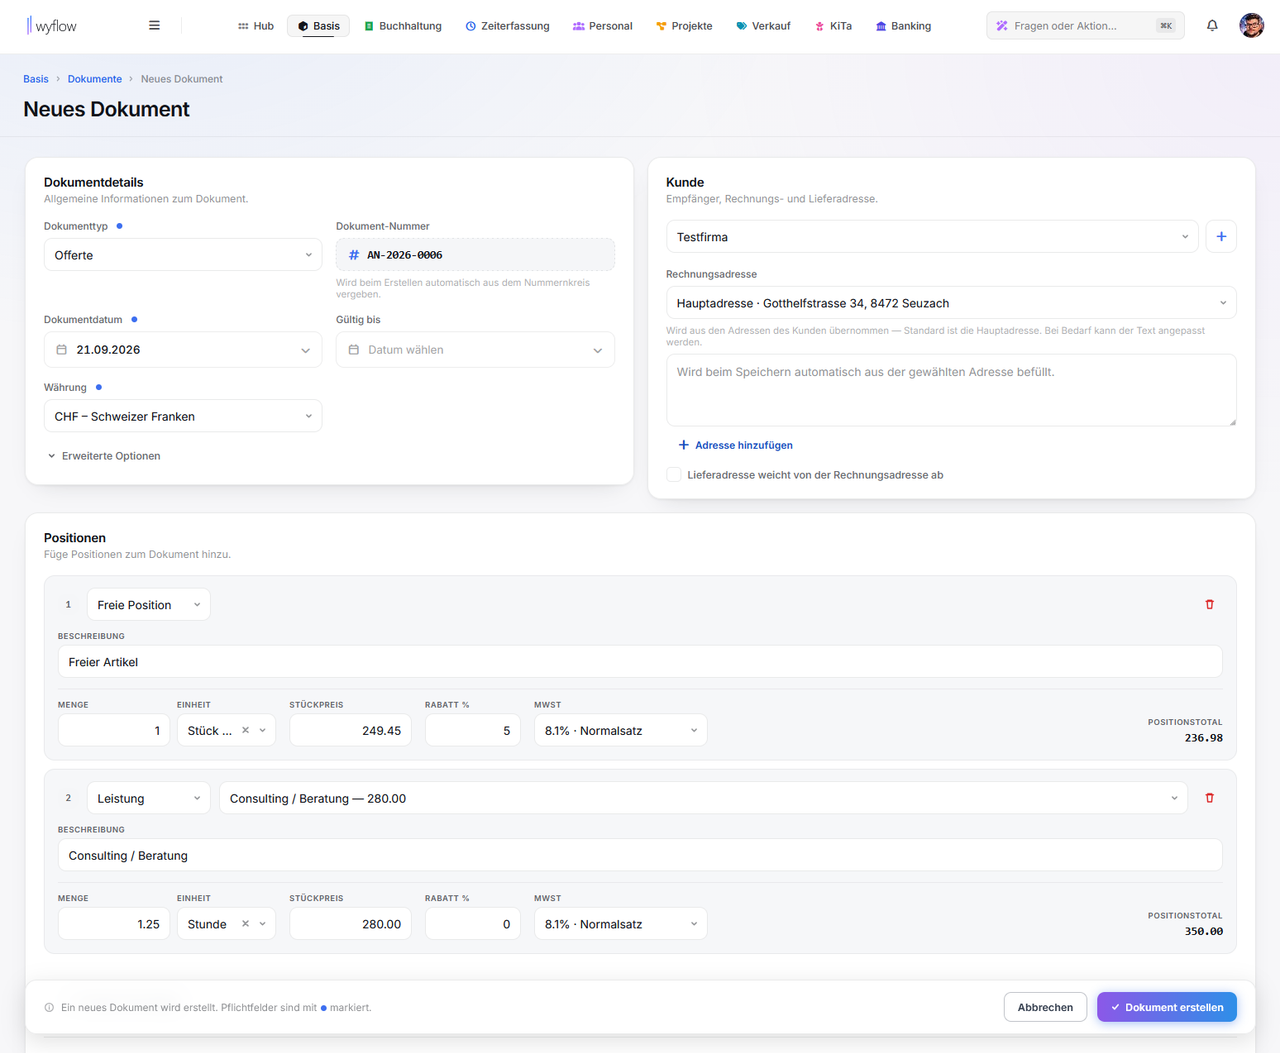Open the Personal tab
The height and width of the screenshot is (1053, 1280).
pyautogui.click(x=602, y=26)
